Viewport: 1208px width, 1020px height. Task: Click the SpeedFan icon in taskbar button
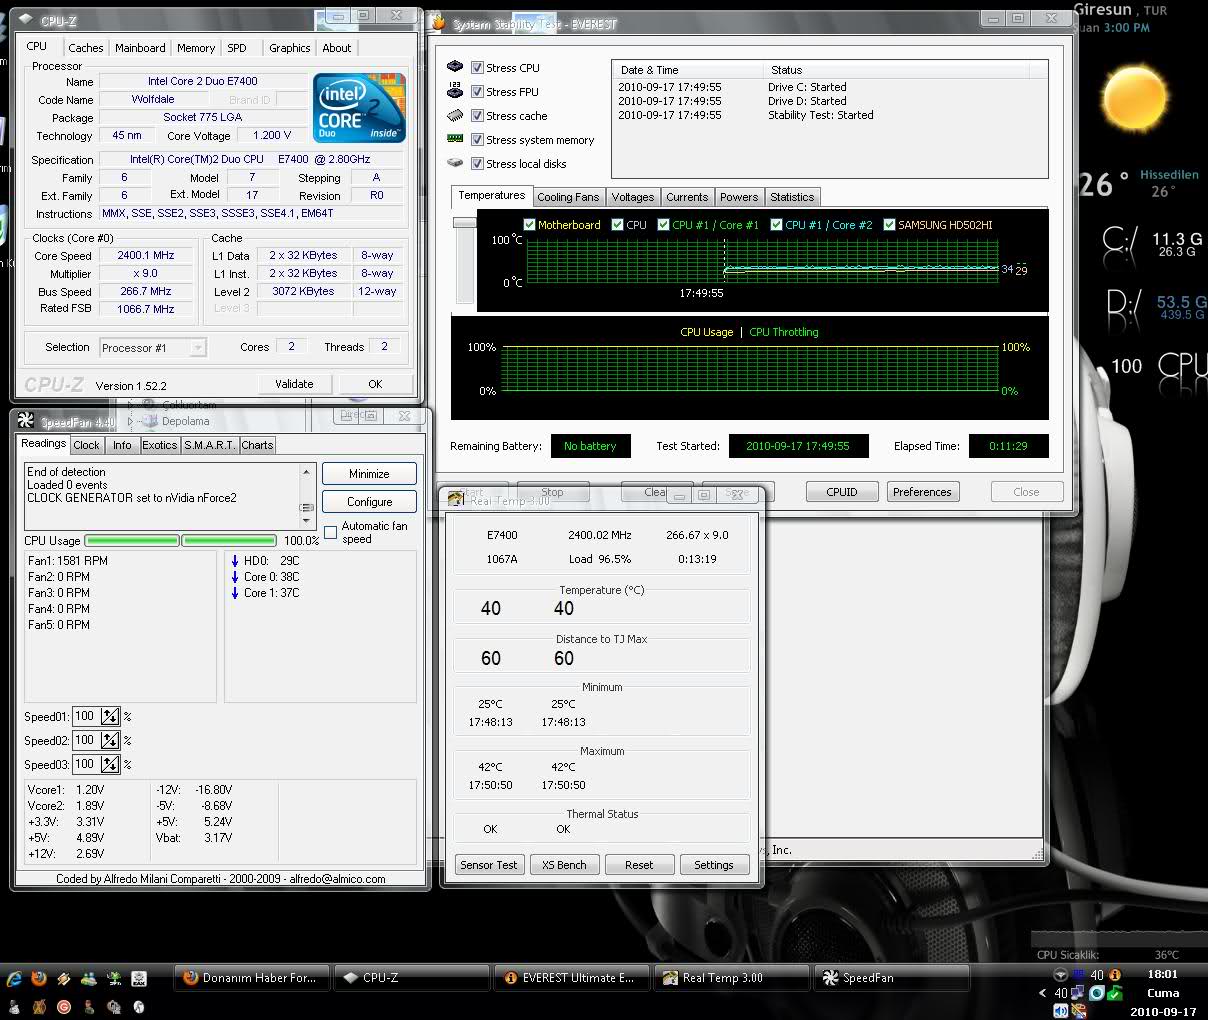830,978
